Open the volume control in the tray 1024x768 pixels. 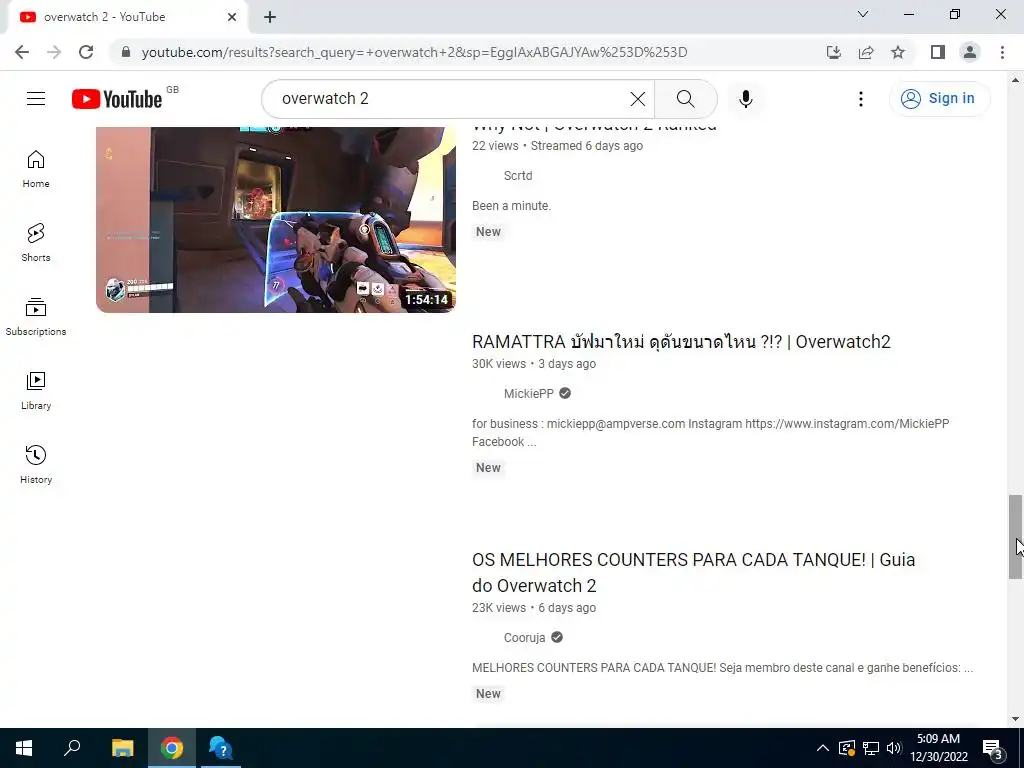894,748
